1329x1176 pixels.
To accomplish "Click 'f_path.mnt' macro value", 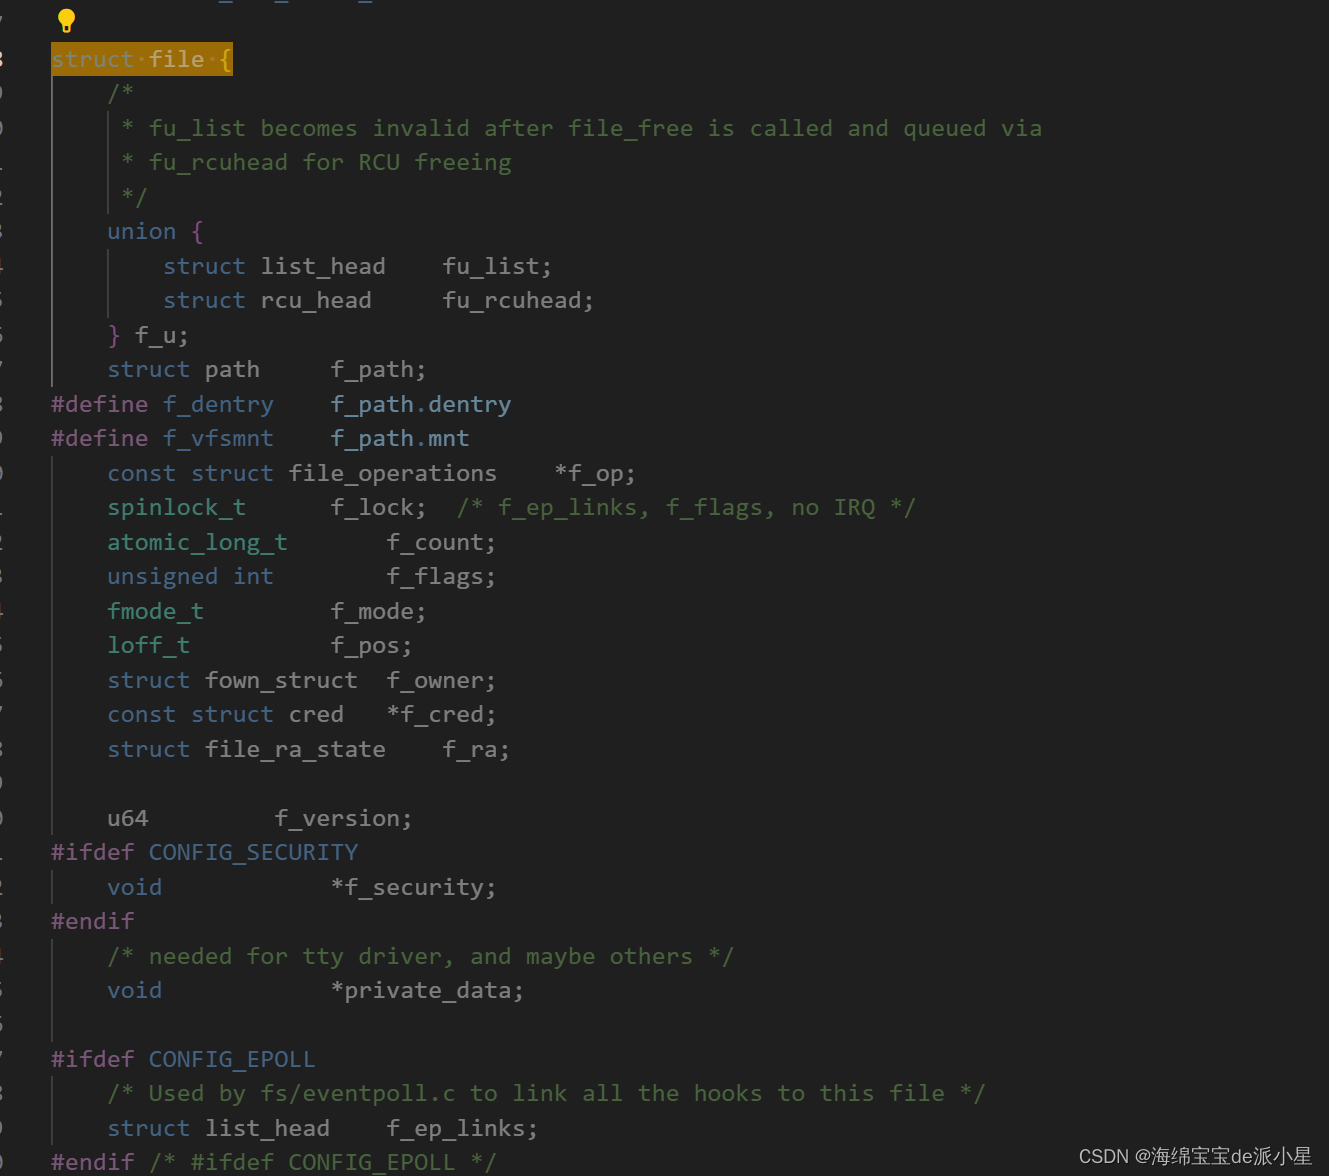I will coord(400,438).
